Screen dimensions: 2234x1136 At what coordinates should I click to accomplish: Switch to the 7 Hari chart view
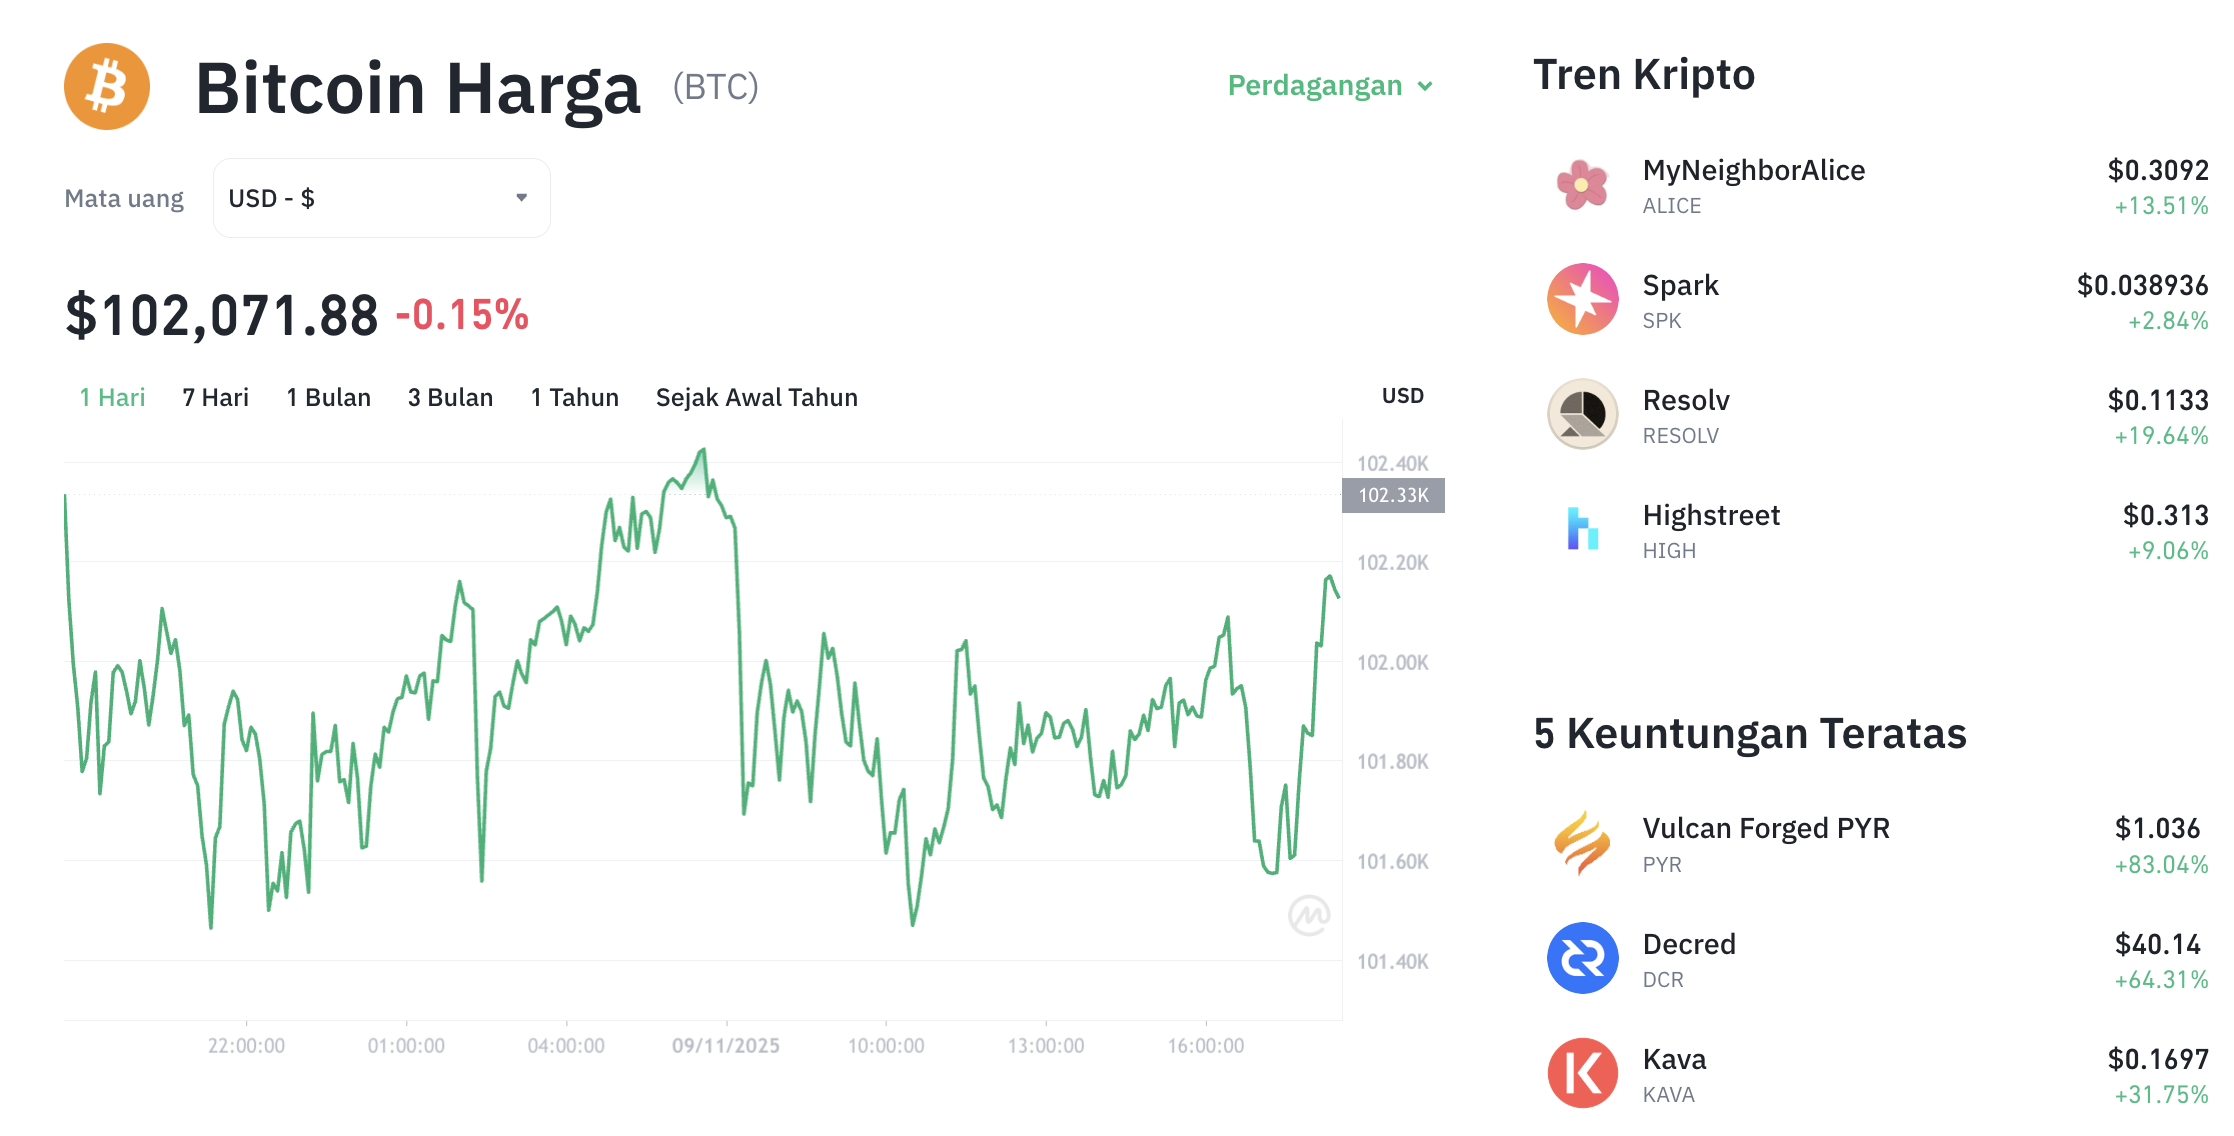214,397
